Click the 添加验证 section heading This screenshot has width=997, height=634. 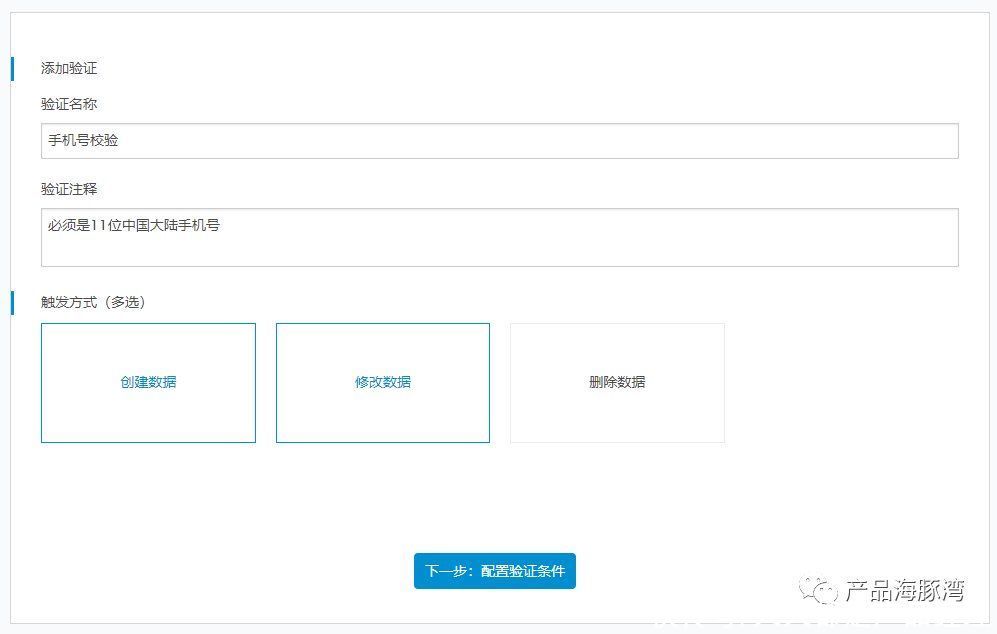click(69, 69)
